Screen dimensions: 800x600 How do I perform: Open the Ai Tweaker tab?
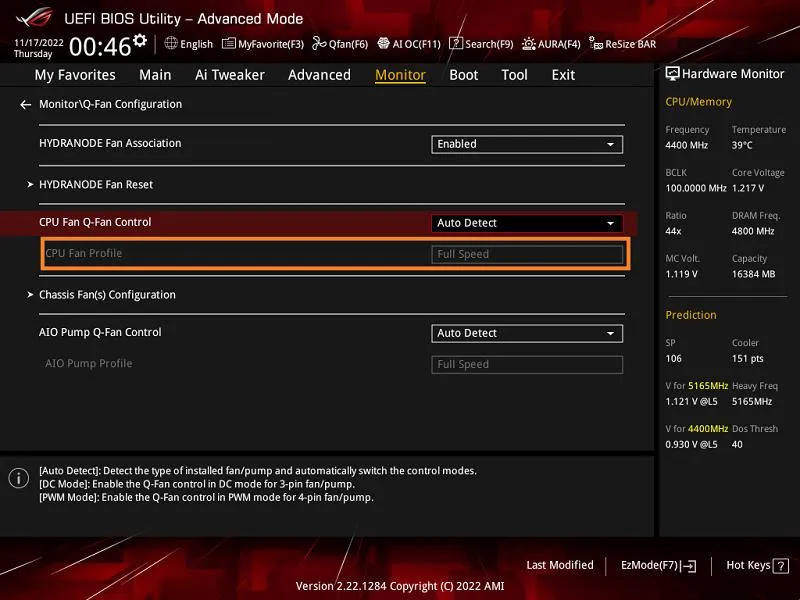(230, 75)
